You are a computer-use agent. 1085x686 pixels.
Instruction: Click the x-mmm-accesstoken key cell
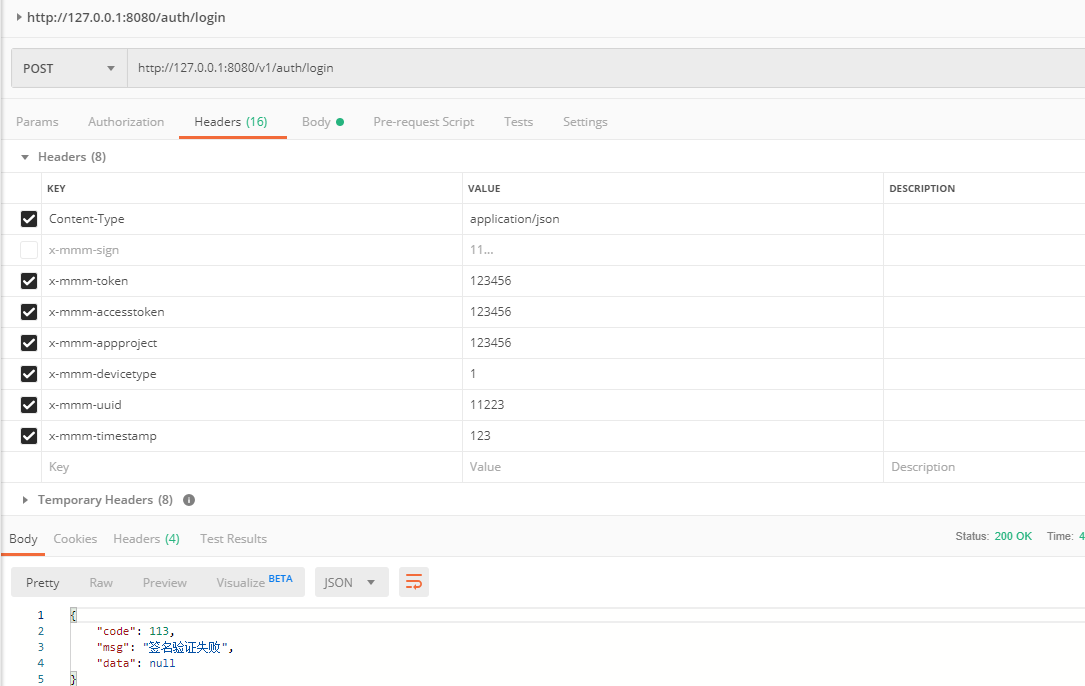[x=252, y=312]
